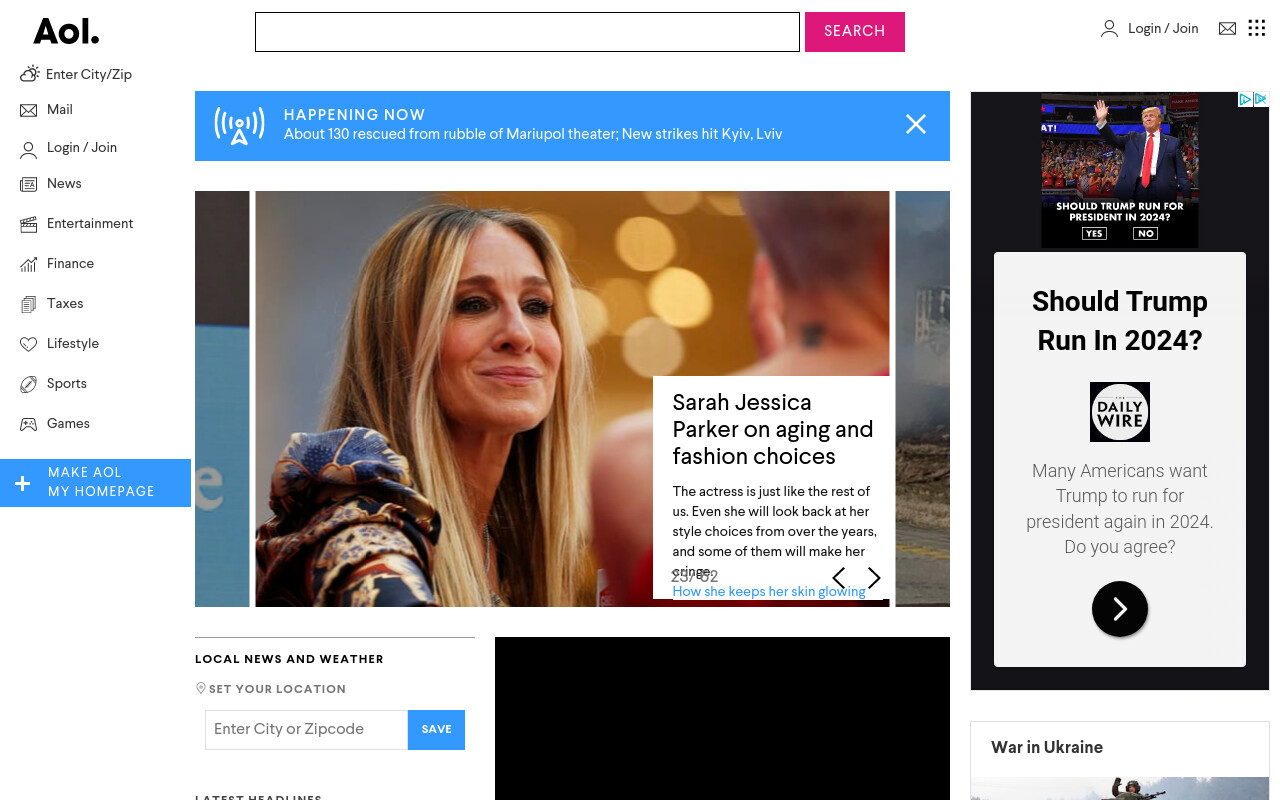Go to Sports in sidebar
Image resolution: width=1280 pixels, height=800 pixels.
67,384
